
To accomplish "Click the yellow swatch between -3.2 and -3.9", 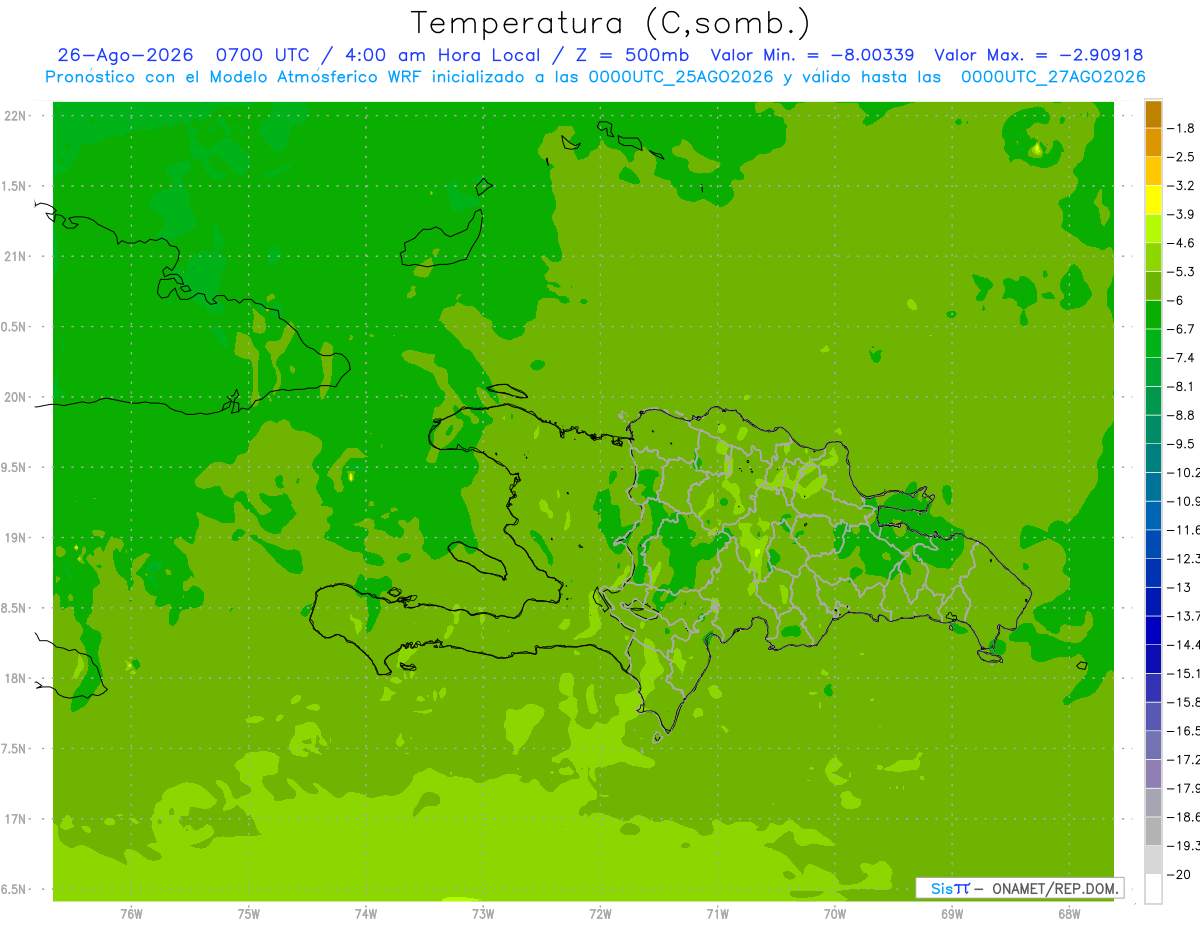I will point(1153,200).
